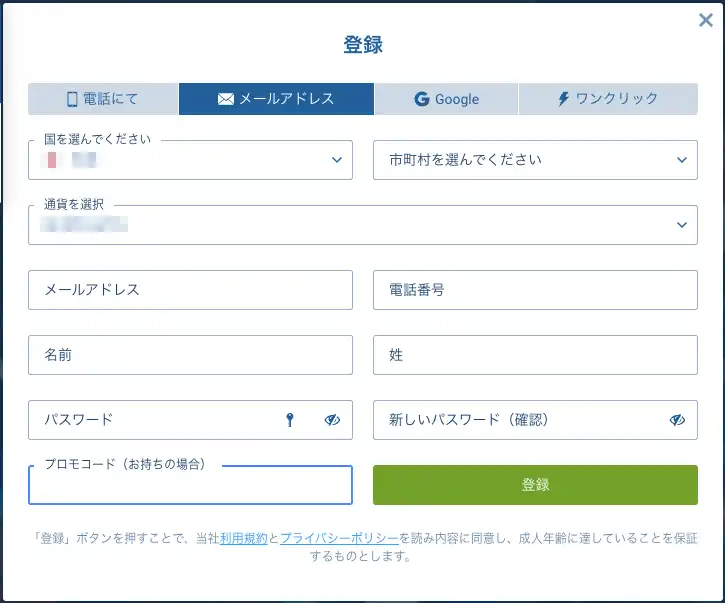
Task: Click the 電話番号 input field
Action: 535,290
